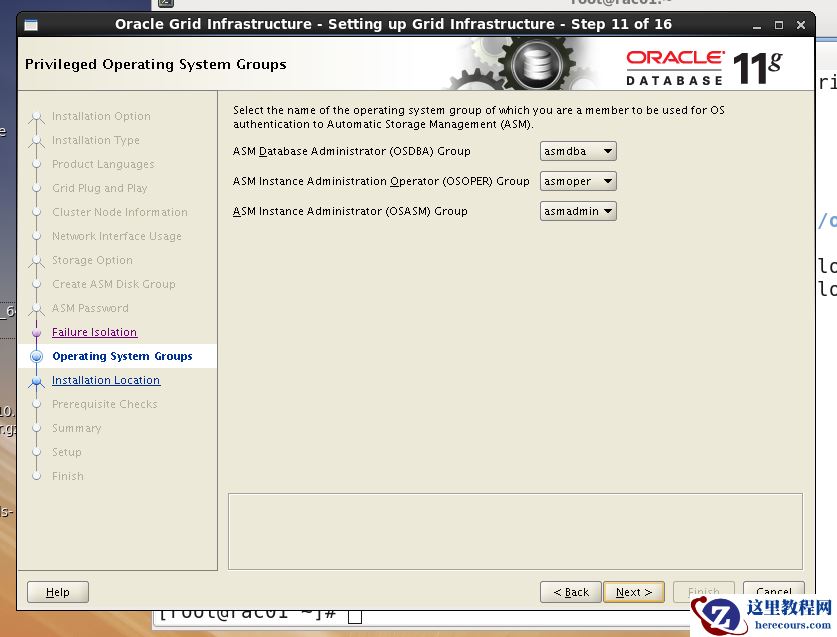Click the Finish step label in sidebar

coord(68,476)
